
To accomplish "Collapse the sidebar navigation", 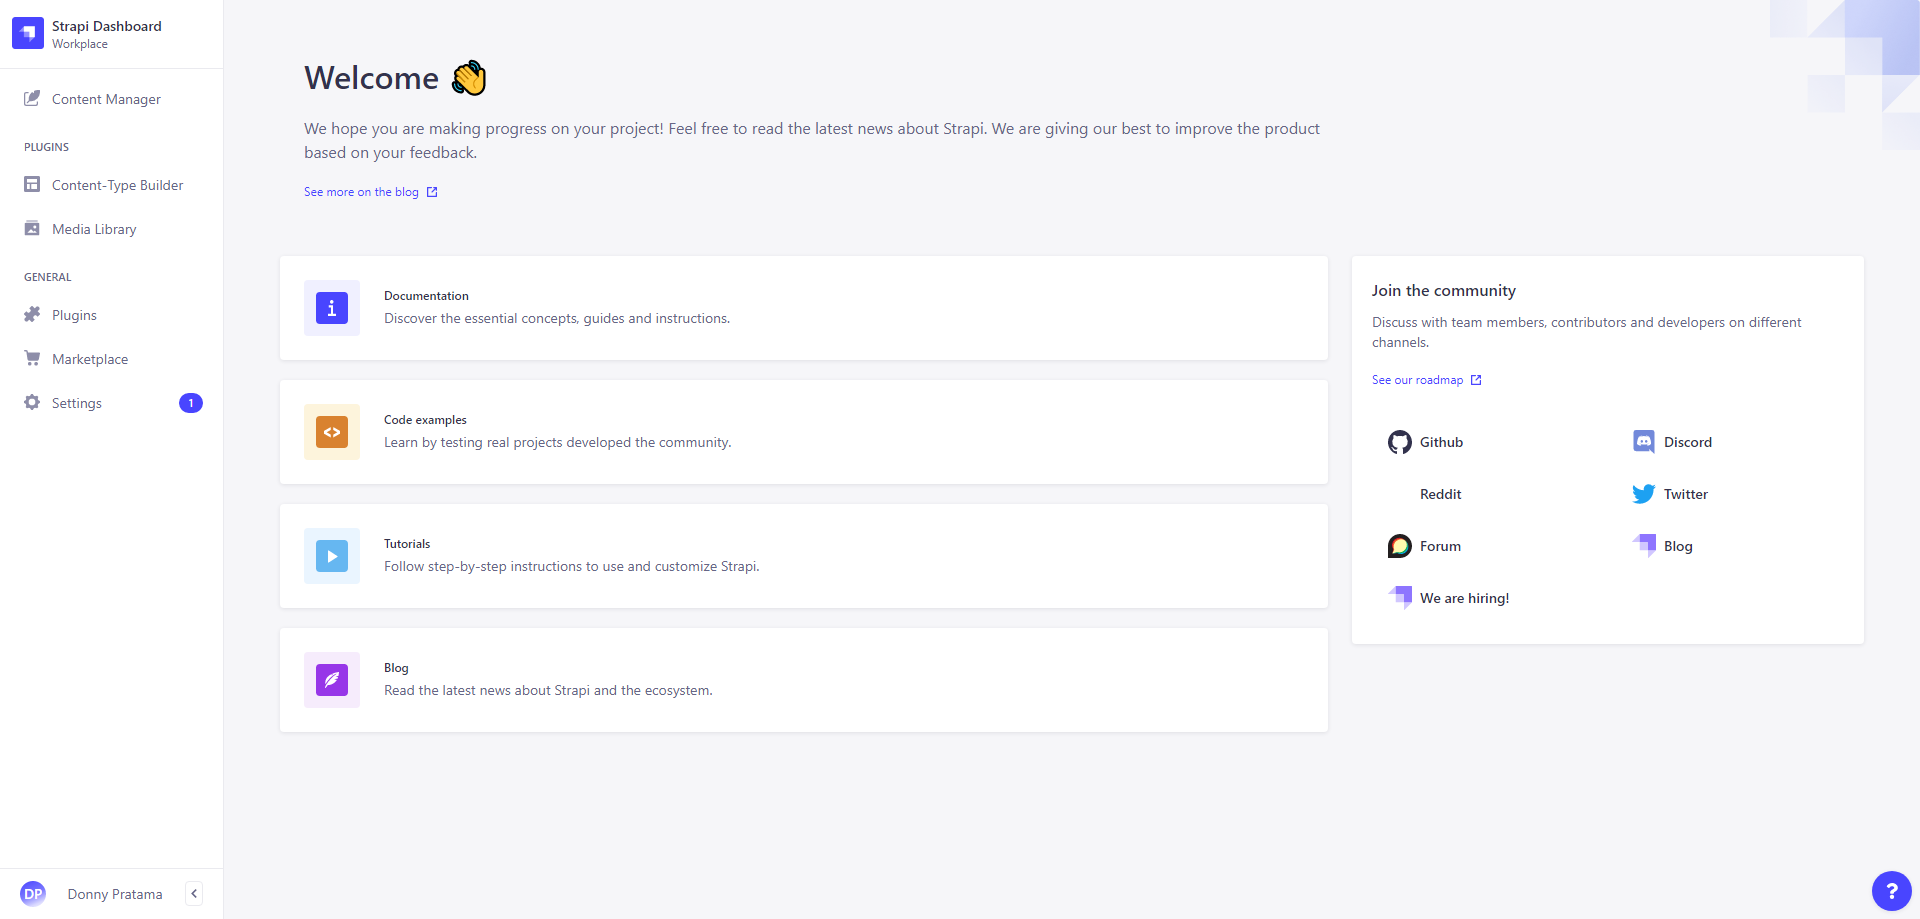I will click(x=194, y=894).
